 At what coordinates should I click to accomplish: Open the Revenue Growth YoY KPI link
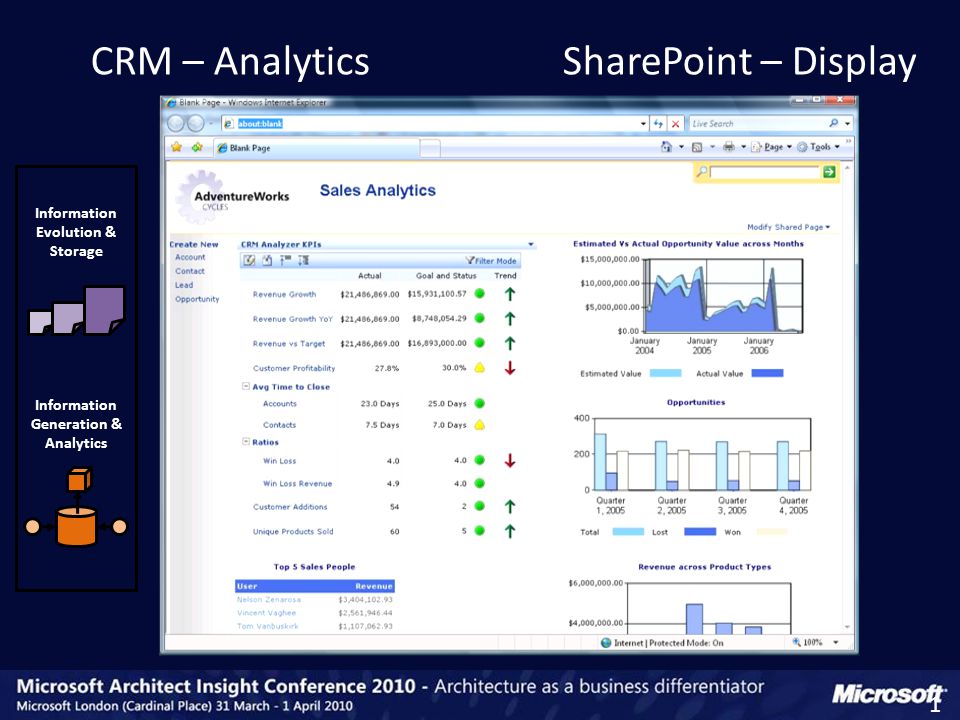[293, 319]
